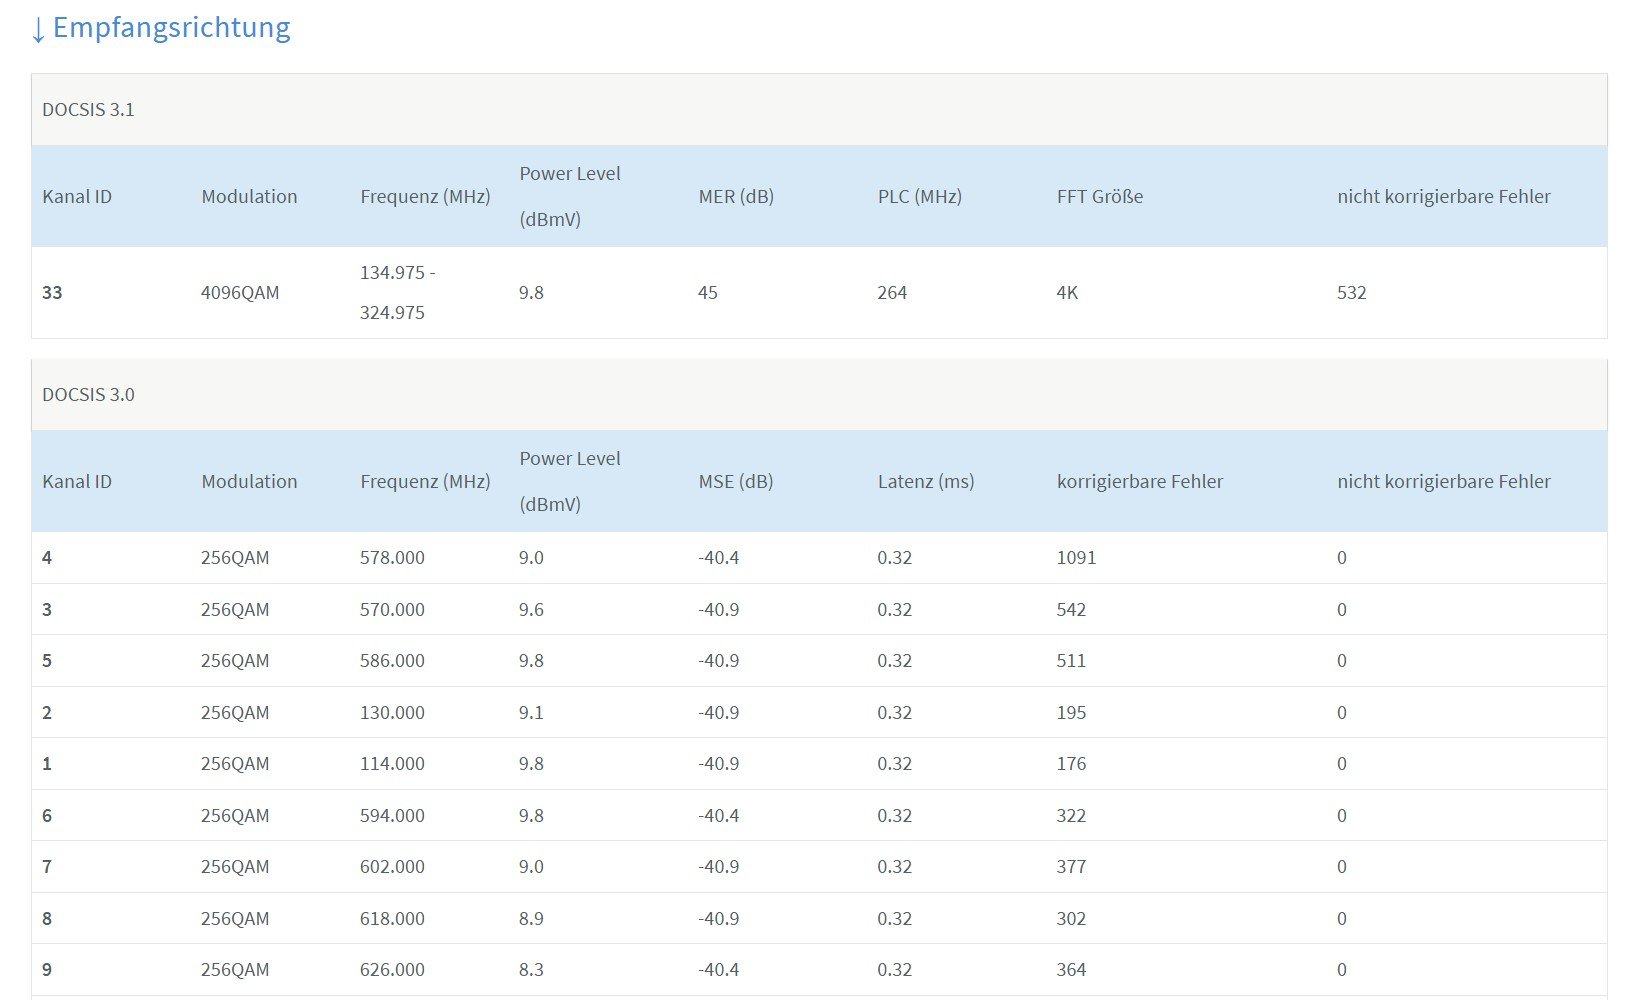This screenshot has width=1625, height=1000.
Task: Click Frequenz (MHz) header in DOCSIS 3.0 table
Action: click(425, 482)
